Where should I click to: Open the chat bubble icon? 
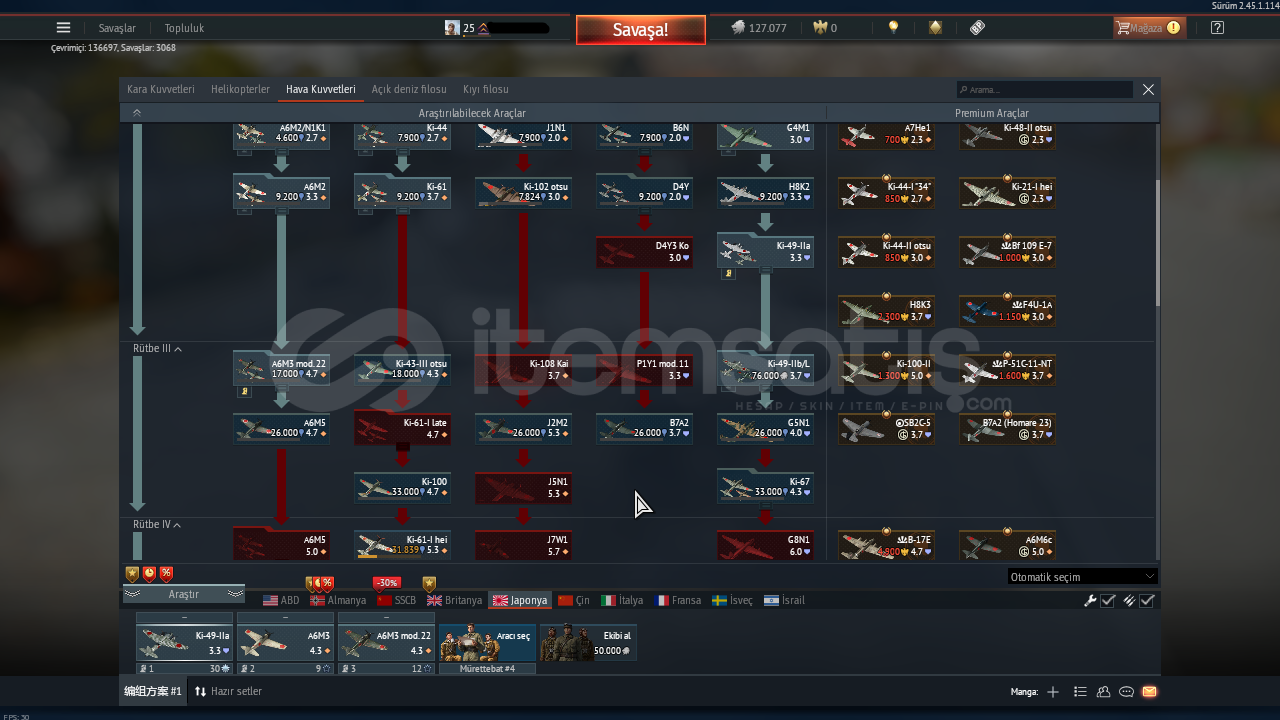coord(1126,691)
